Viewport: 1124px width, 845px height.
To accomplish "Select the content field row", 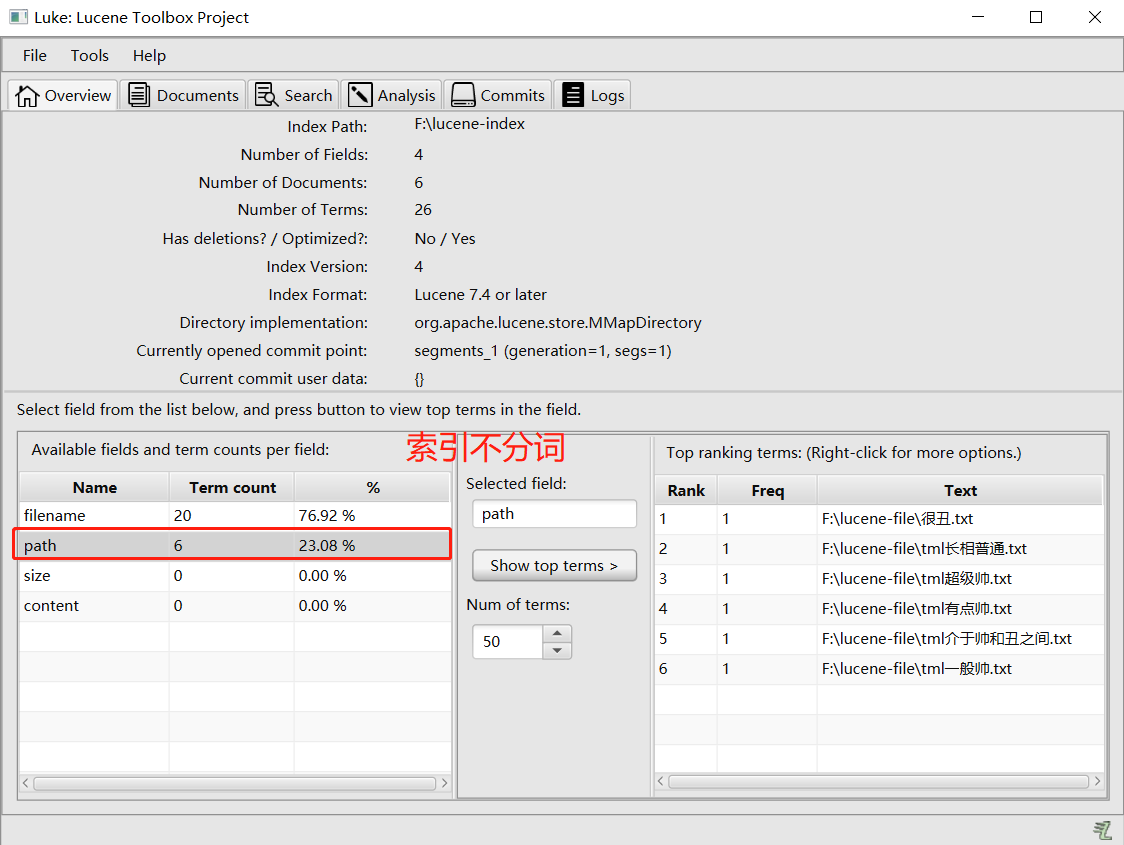I will pyautogui.click(x=235, y=606).
